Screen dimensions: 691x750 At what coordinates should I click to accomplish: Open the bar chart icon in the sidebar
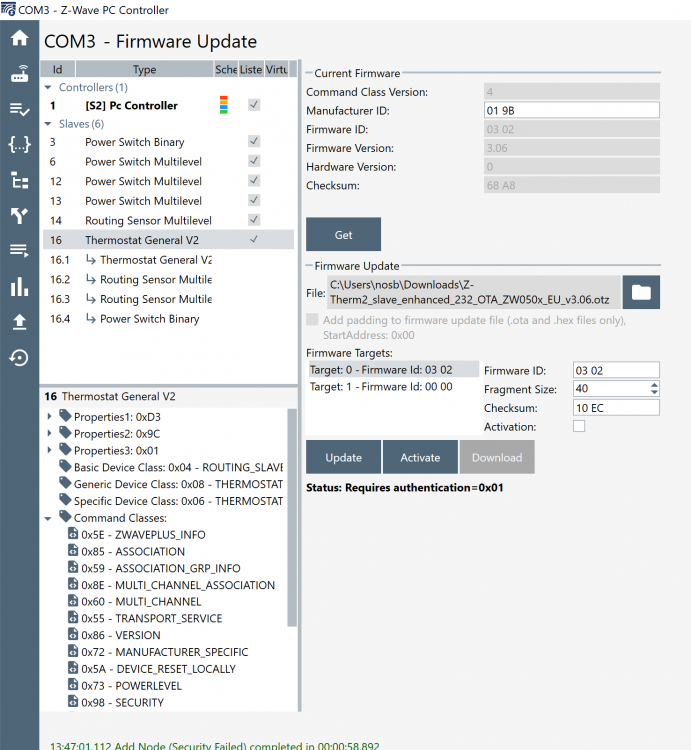coord(19,287)
